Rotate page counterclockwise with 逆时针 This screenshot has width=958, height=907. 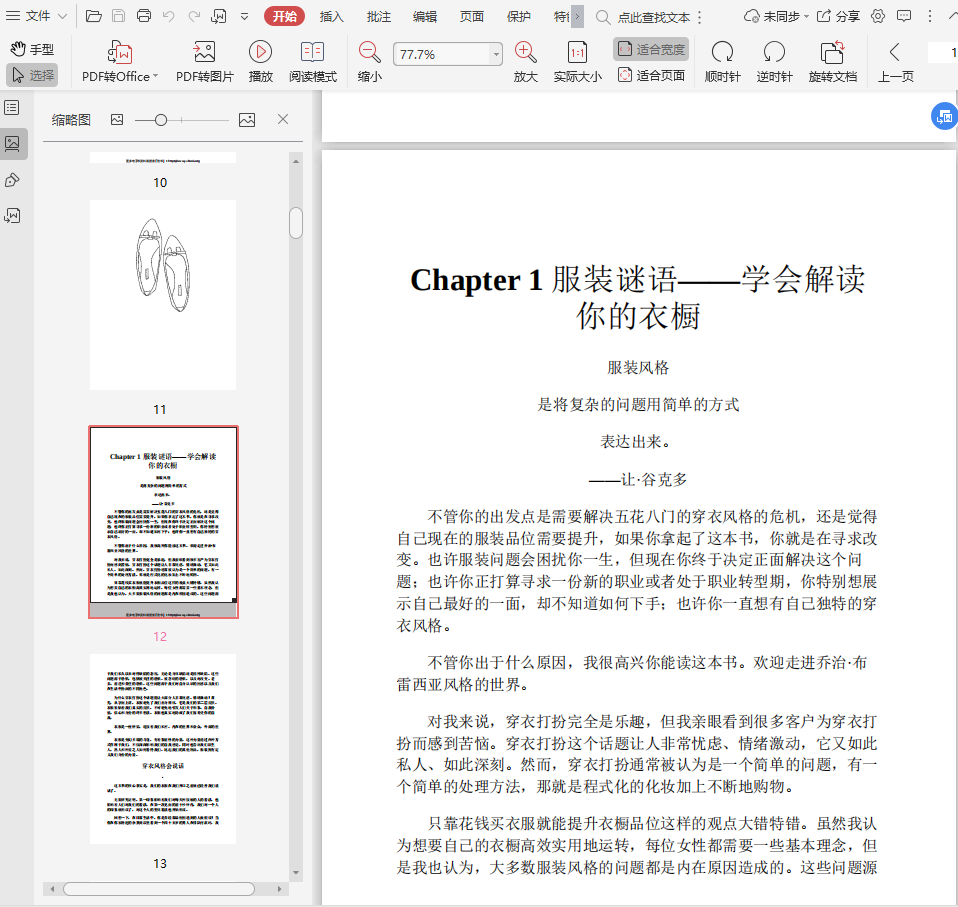[x=774, y=53]
